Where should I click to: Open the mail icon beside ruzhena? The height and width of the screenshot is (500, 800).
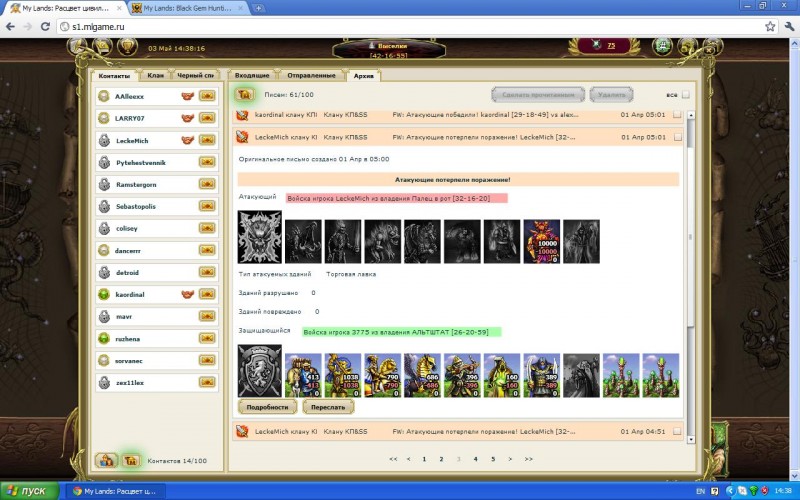coord(207,338)
